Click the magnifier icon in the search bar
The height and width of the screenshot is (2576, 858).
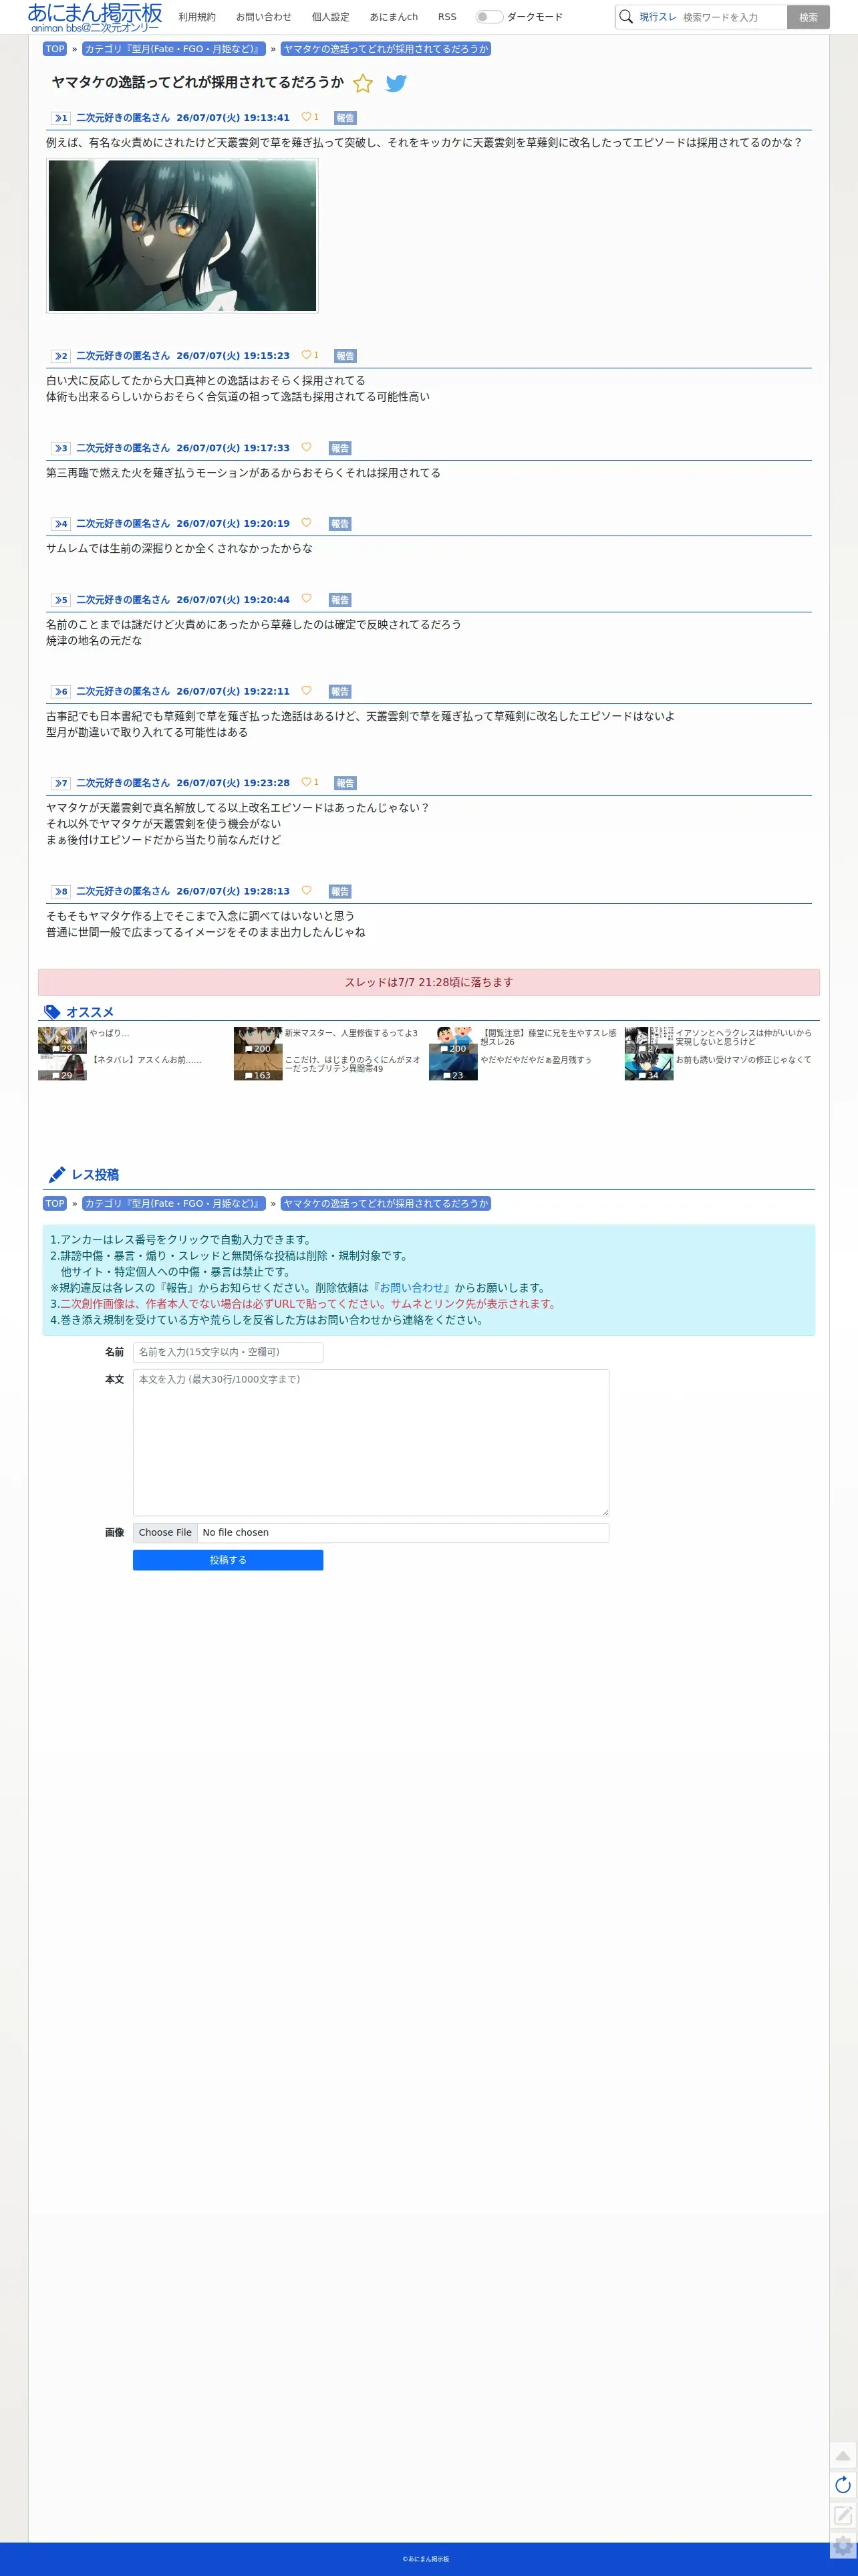point(626,17)
